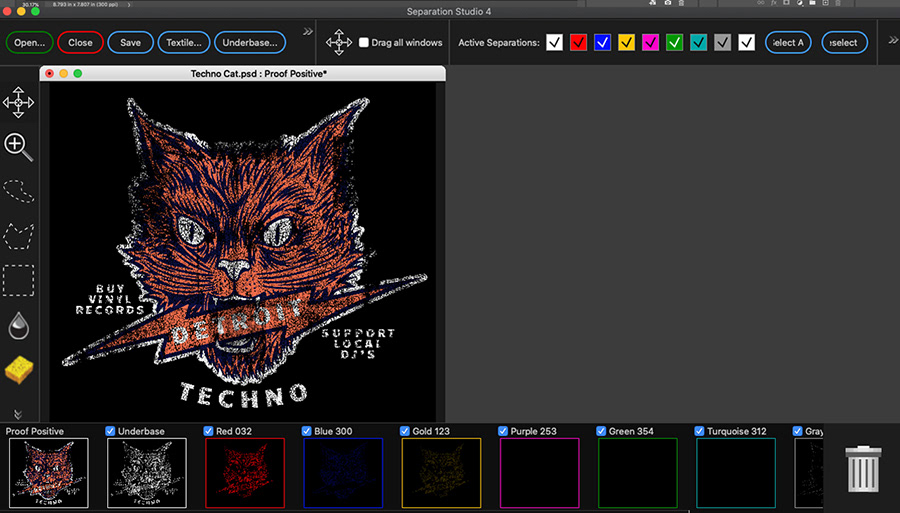Select the ink drop tool

pos(18,325)
